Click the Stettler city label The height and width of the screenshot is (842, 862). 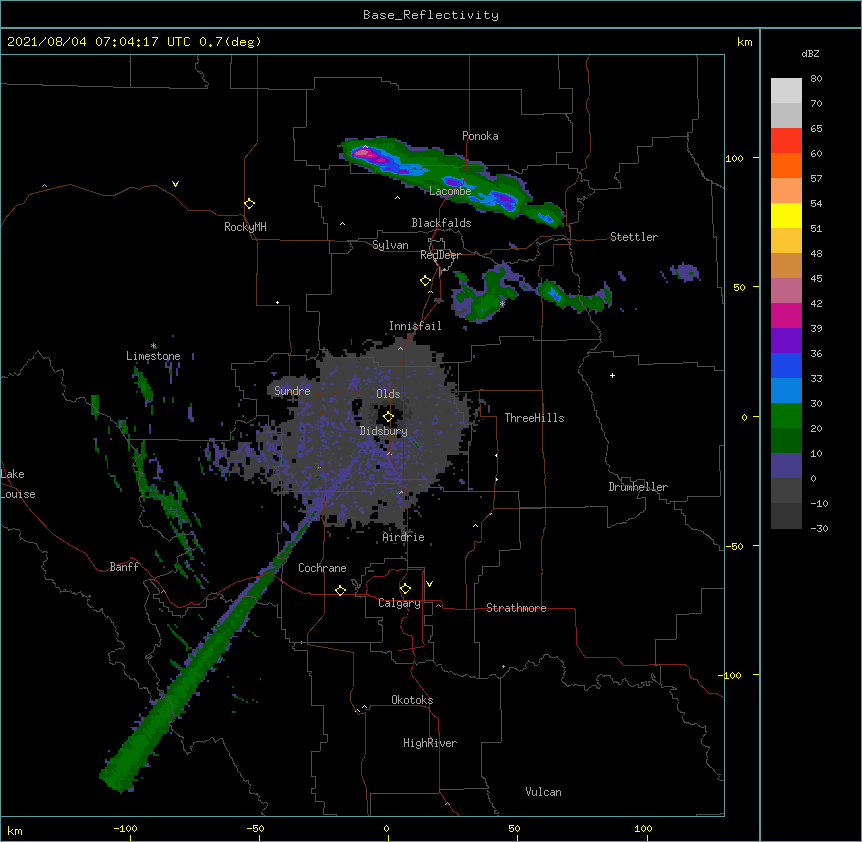click(x=634, y=237)
